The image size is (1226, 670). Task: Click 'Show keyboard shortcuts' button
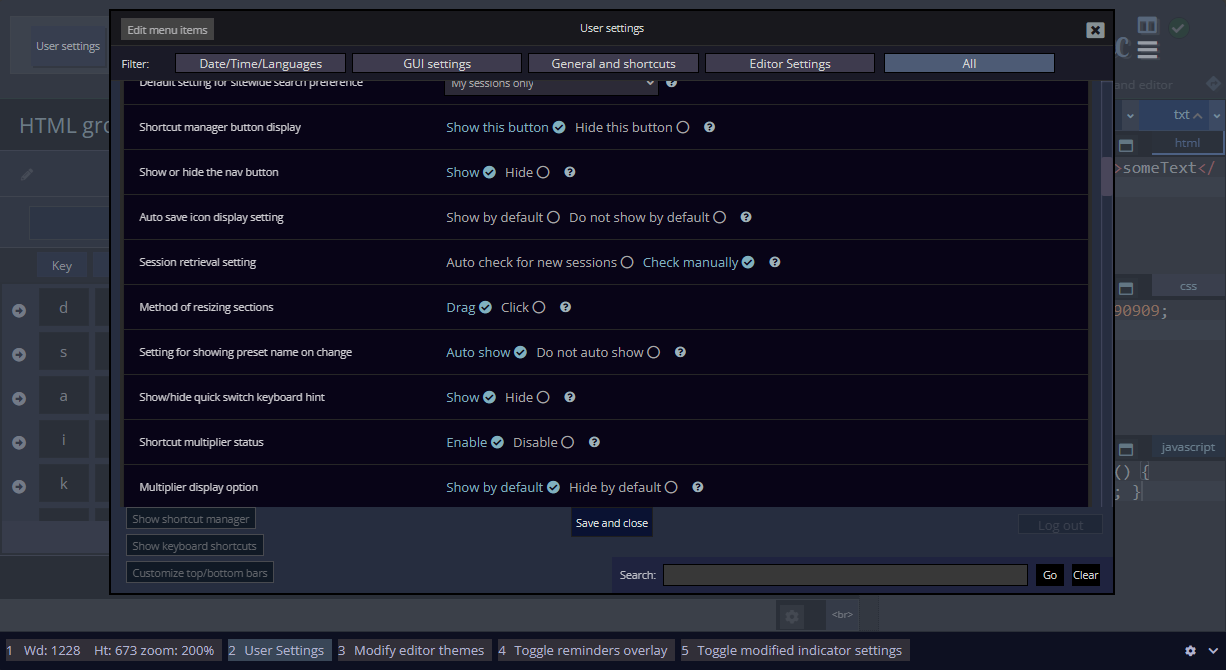195,546
